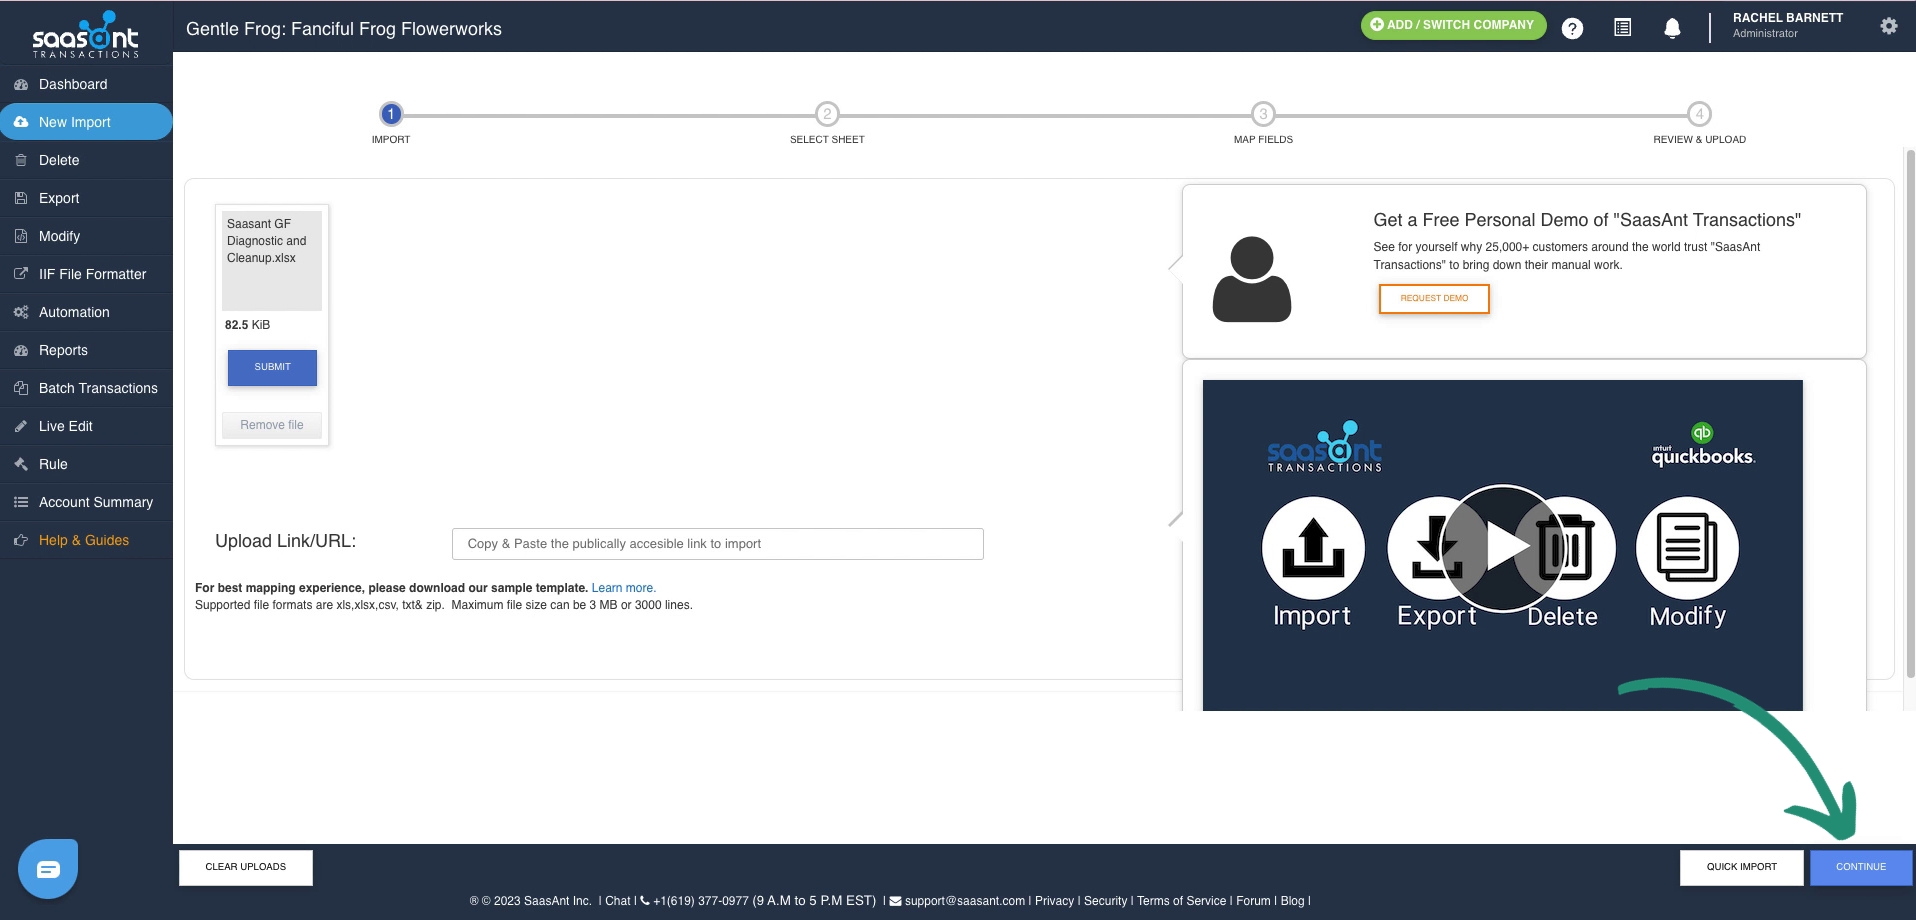Image resolution: width=1916 pixels, height=920 pixels.
Task: Open Forum footer link
Action: pyautogui.click(x=1253, y=901)
